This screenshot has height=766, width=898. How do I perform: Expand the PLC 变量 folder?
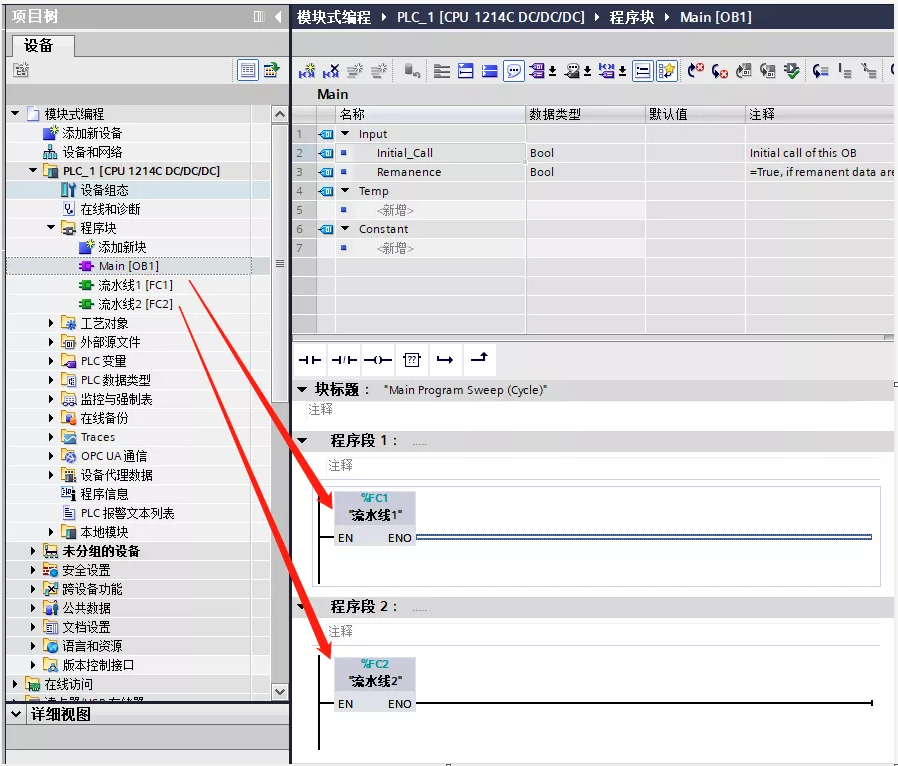point(52,361)
